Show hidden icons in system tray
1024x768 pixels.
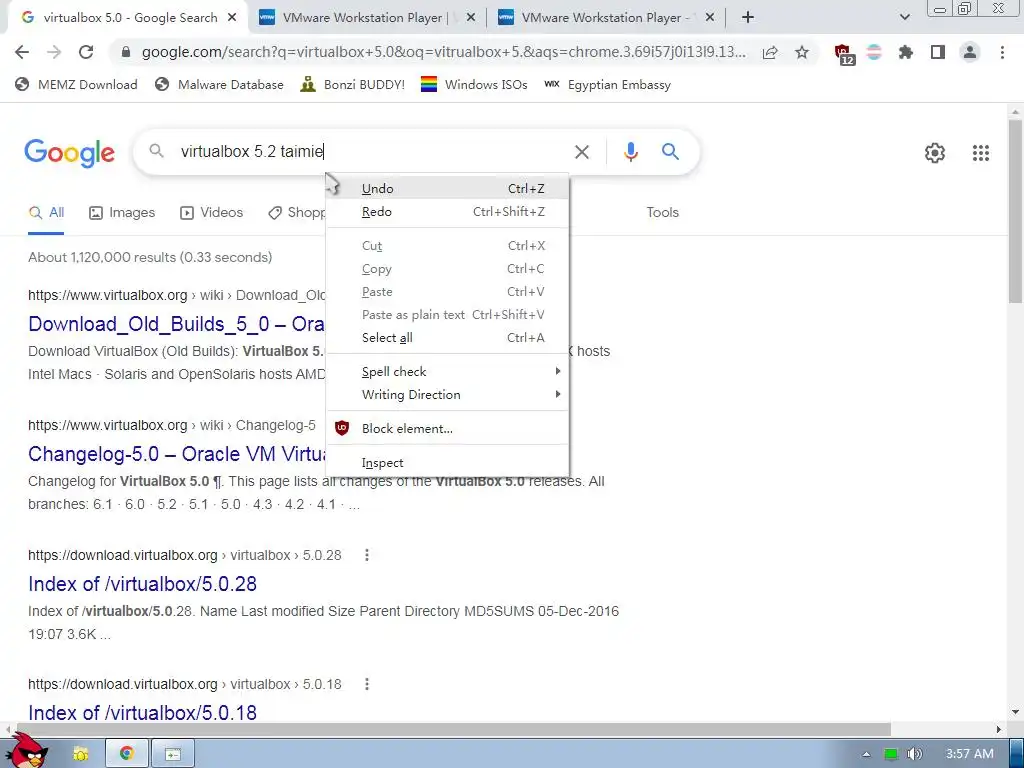(x=866, y=754)
